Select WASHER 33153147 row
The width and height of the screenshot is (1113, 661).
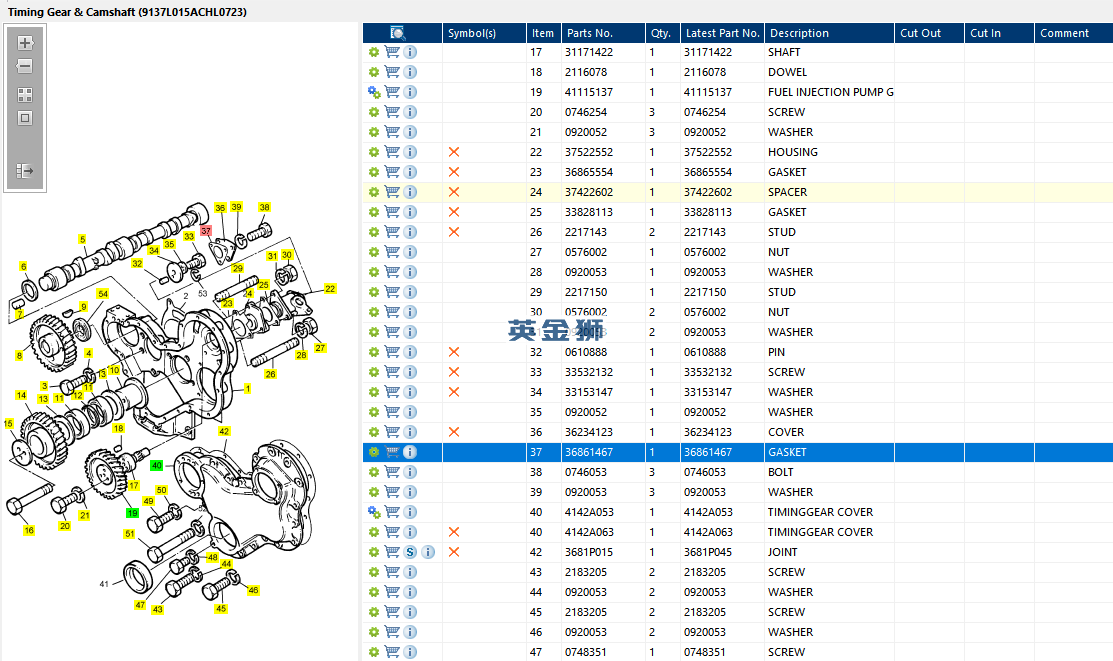[738, 392]
